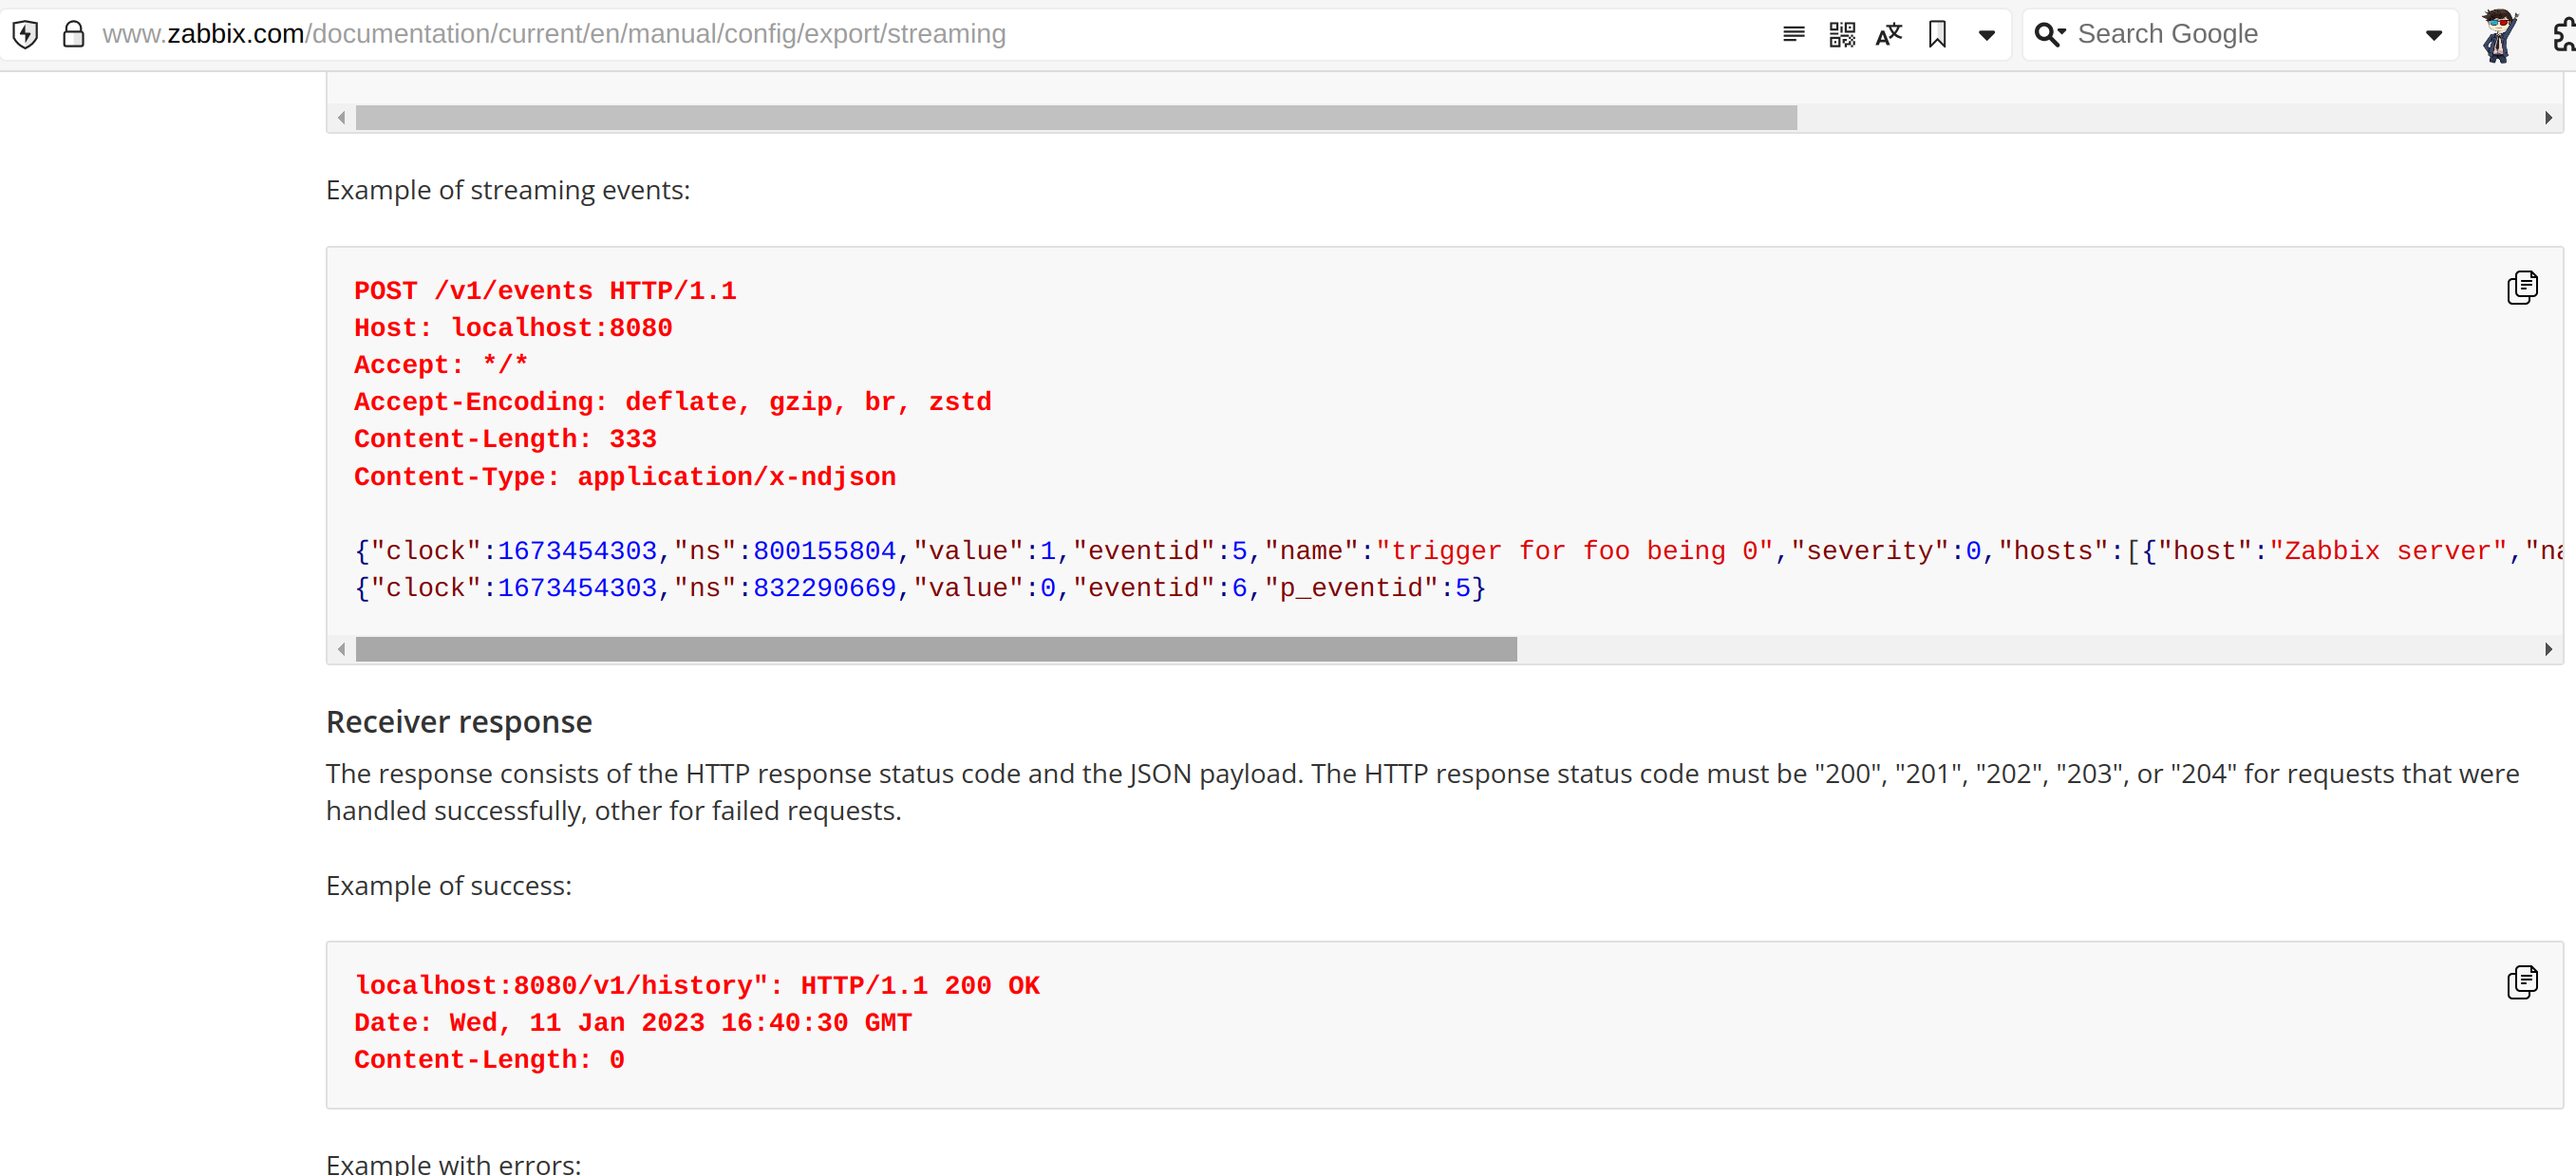Viewport: 2576px width, 1176px height.
Task: Click the JSON line with "p_eventid":5
Action: pyautogui.click(x=920, y=588)
